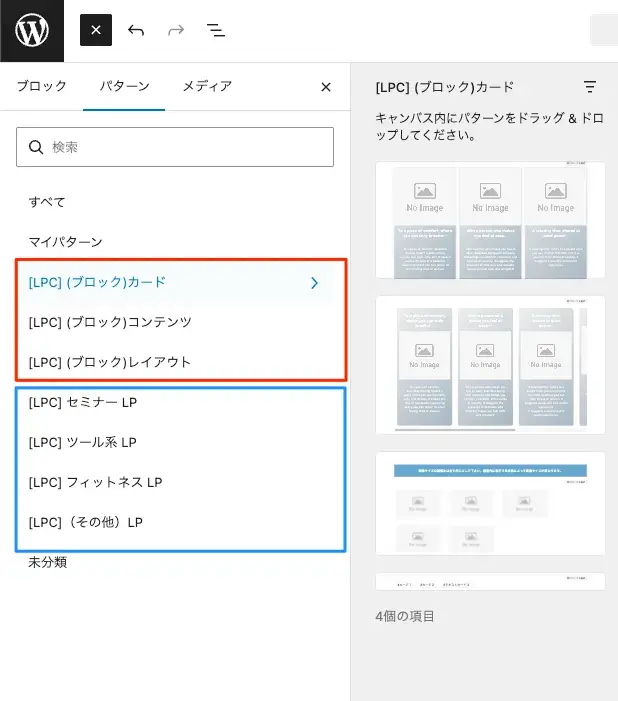Expand the [LPC] (ブロック)カード chevron

[x=314, y=283]
